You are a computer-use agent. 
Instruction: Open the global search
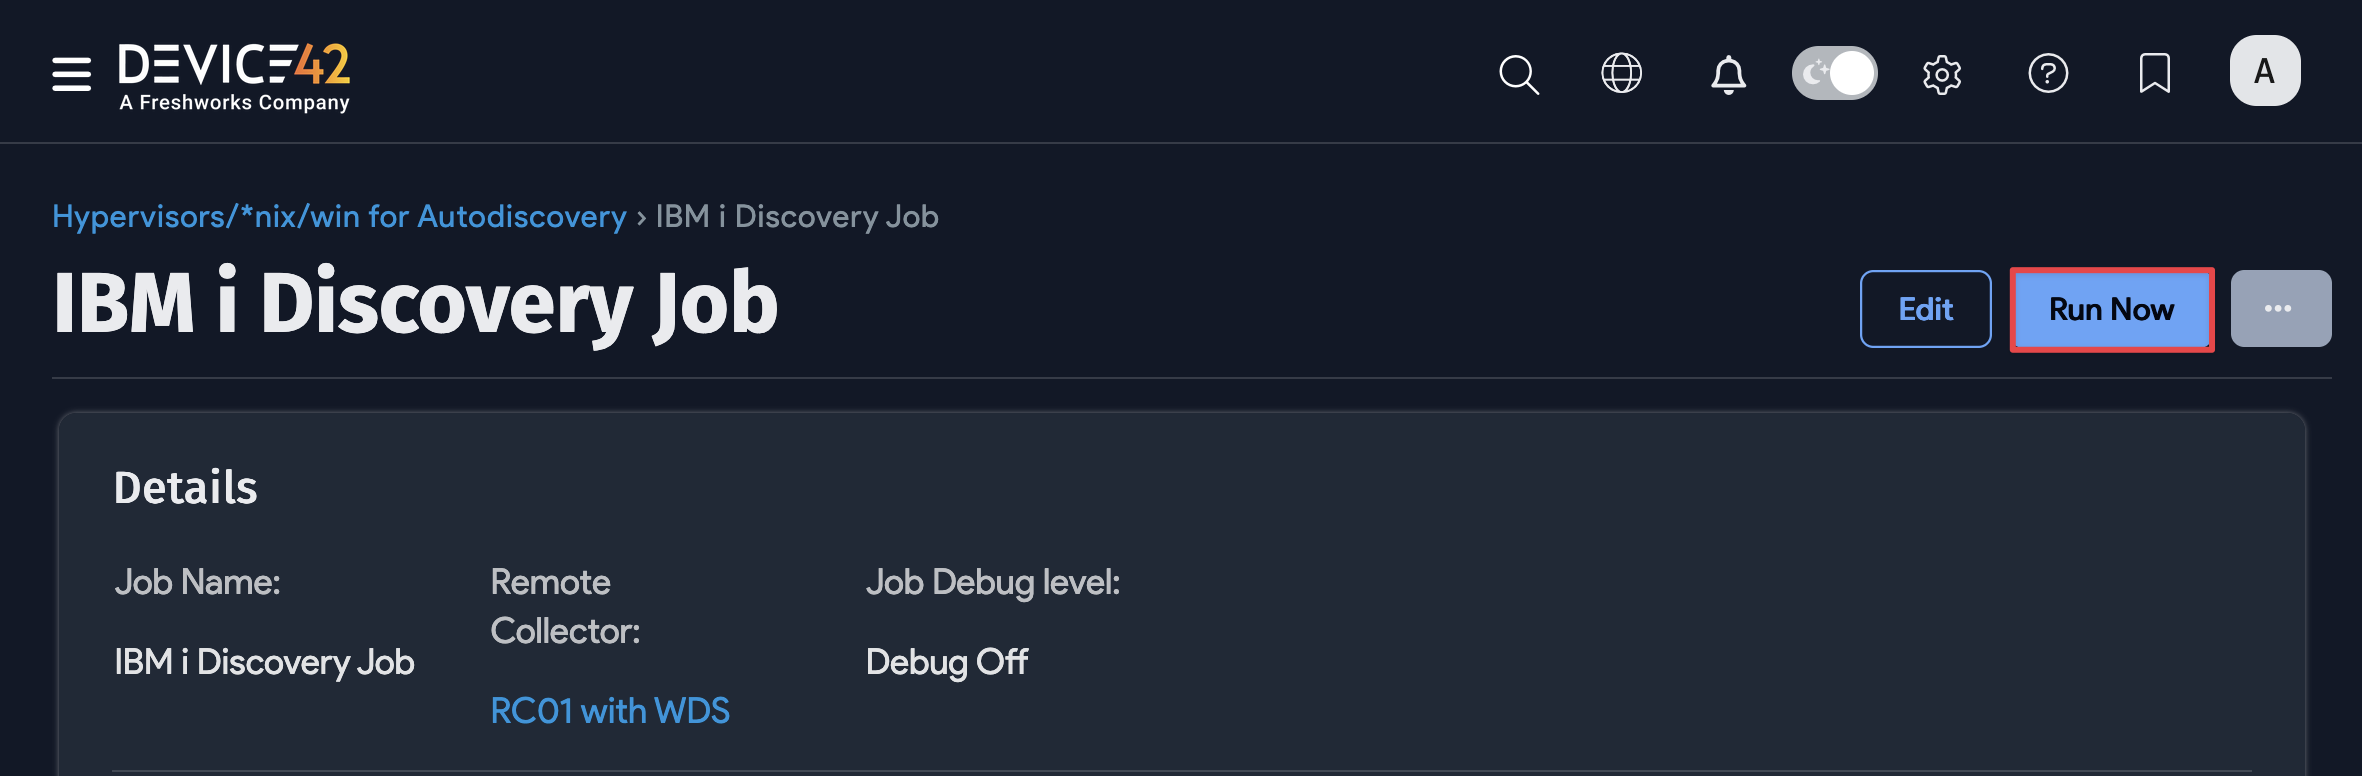click(1518, 73)
